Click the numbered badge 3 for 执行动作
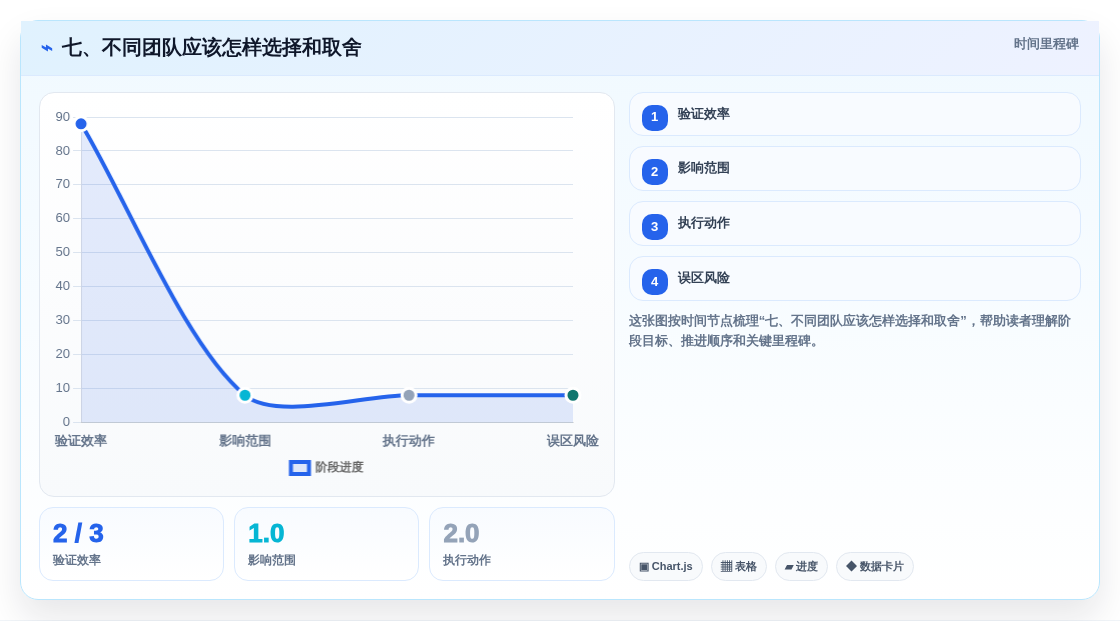This screenshot has width=1120, height=621. point(654,227)
